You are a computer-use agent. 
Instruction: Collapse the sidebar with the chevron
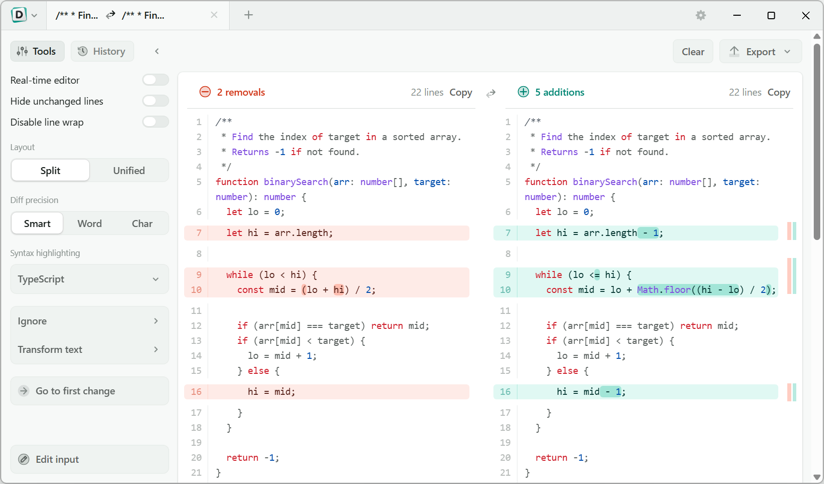(x=157, y=51)
